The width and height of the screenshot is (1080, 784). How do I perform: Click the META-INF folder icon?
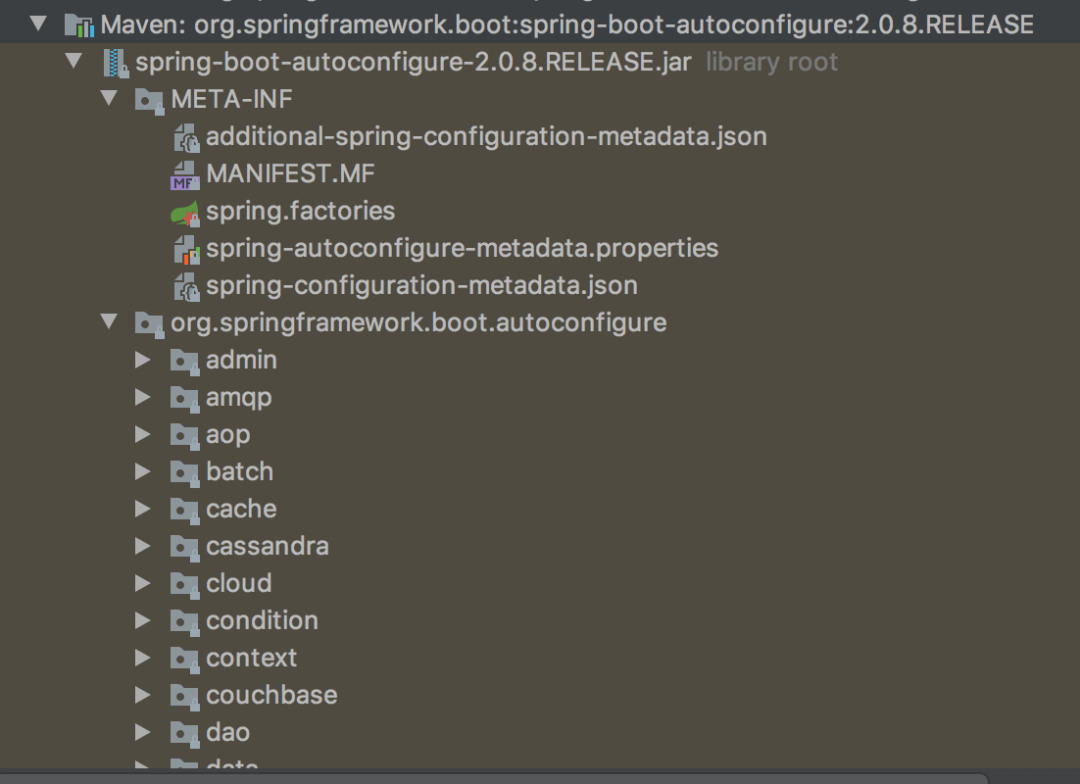point(150,100)
